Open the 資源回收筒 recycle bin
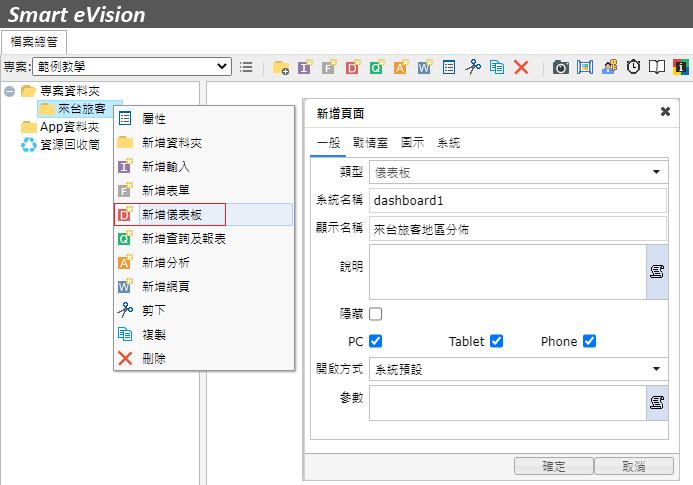This screenshot has width=693, height=485. [x=61, y=145]
